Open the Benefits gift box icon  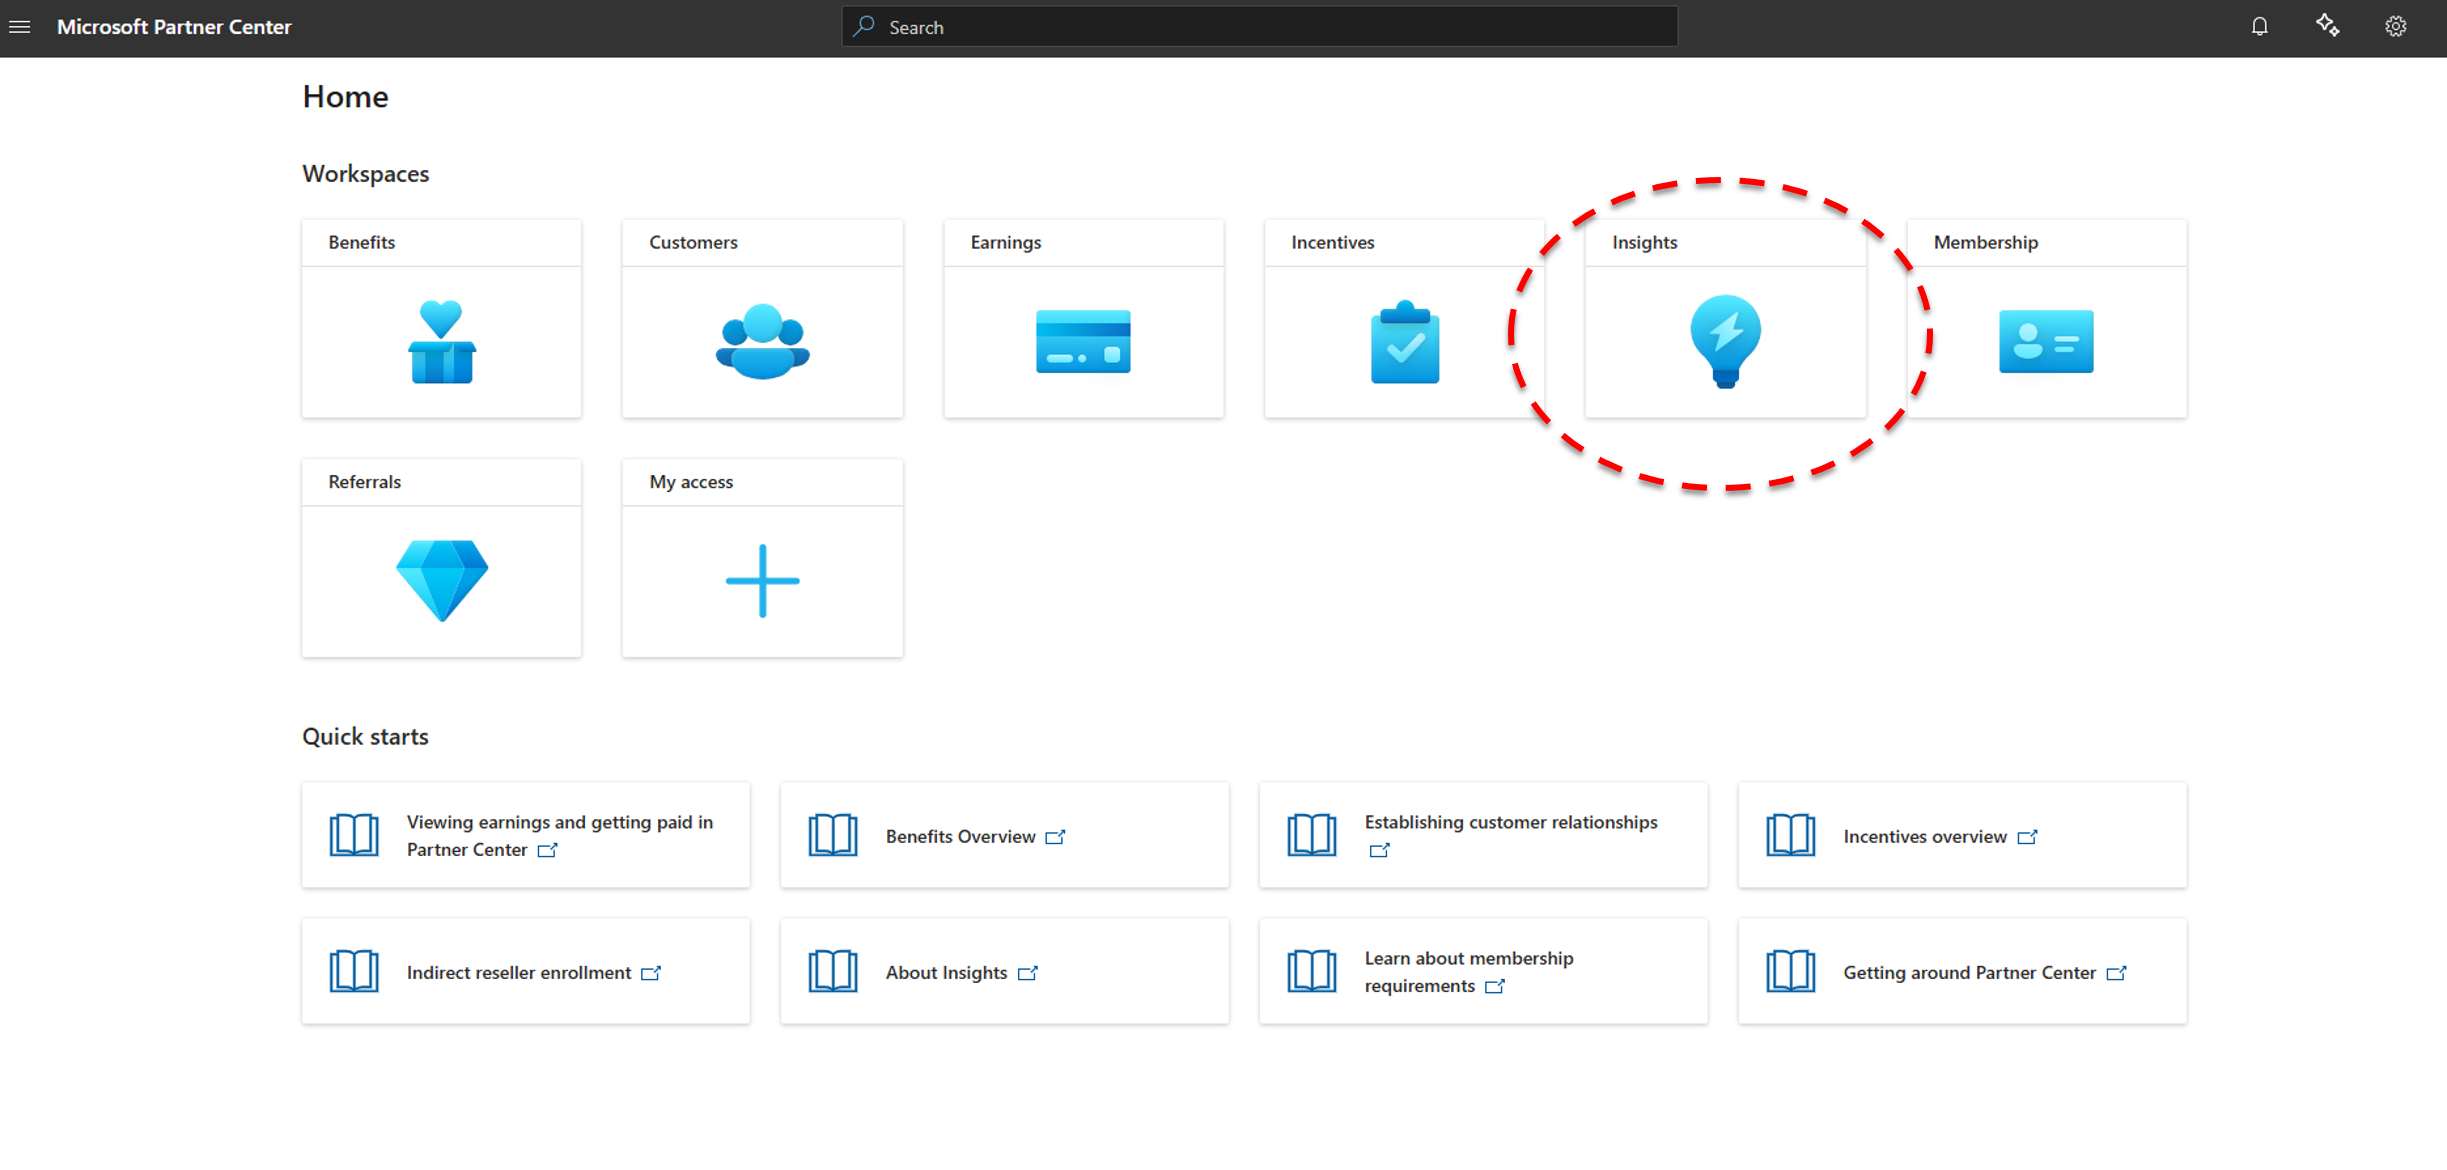point(441,341)
